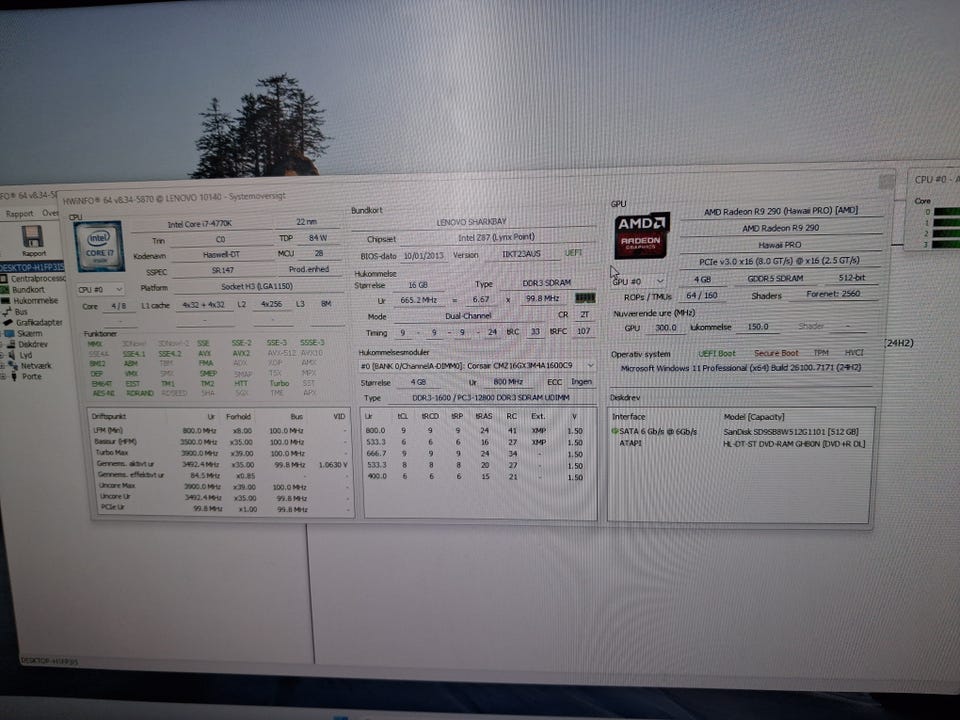Expand the Netværk tree node
This screenshot has width=960, height=720.
(3, 366)
